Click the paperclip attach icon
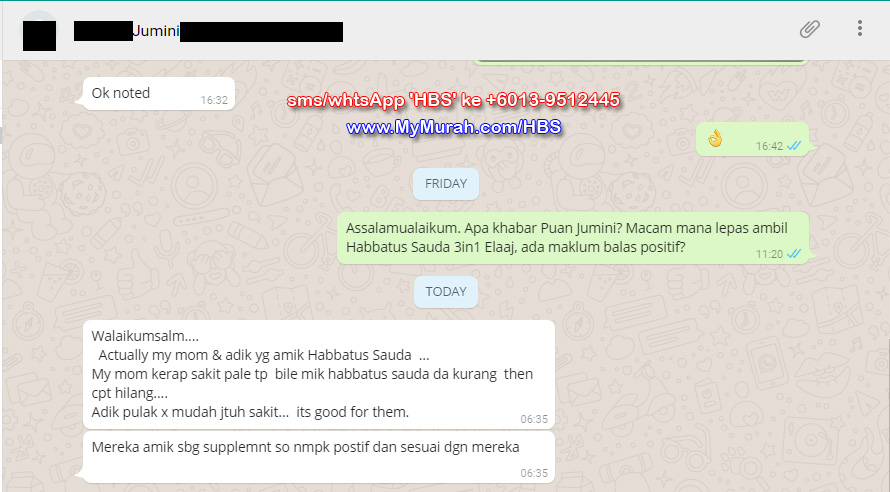 click(x=809, y=29)
